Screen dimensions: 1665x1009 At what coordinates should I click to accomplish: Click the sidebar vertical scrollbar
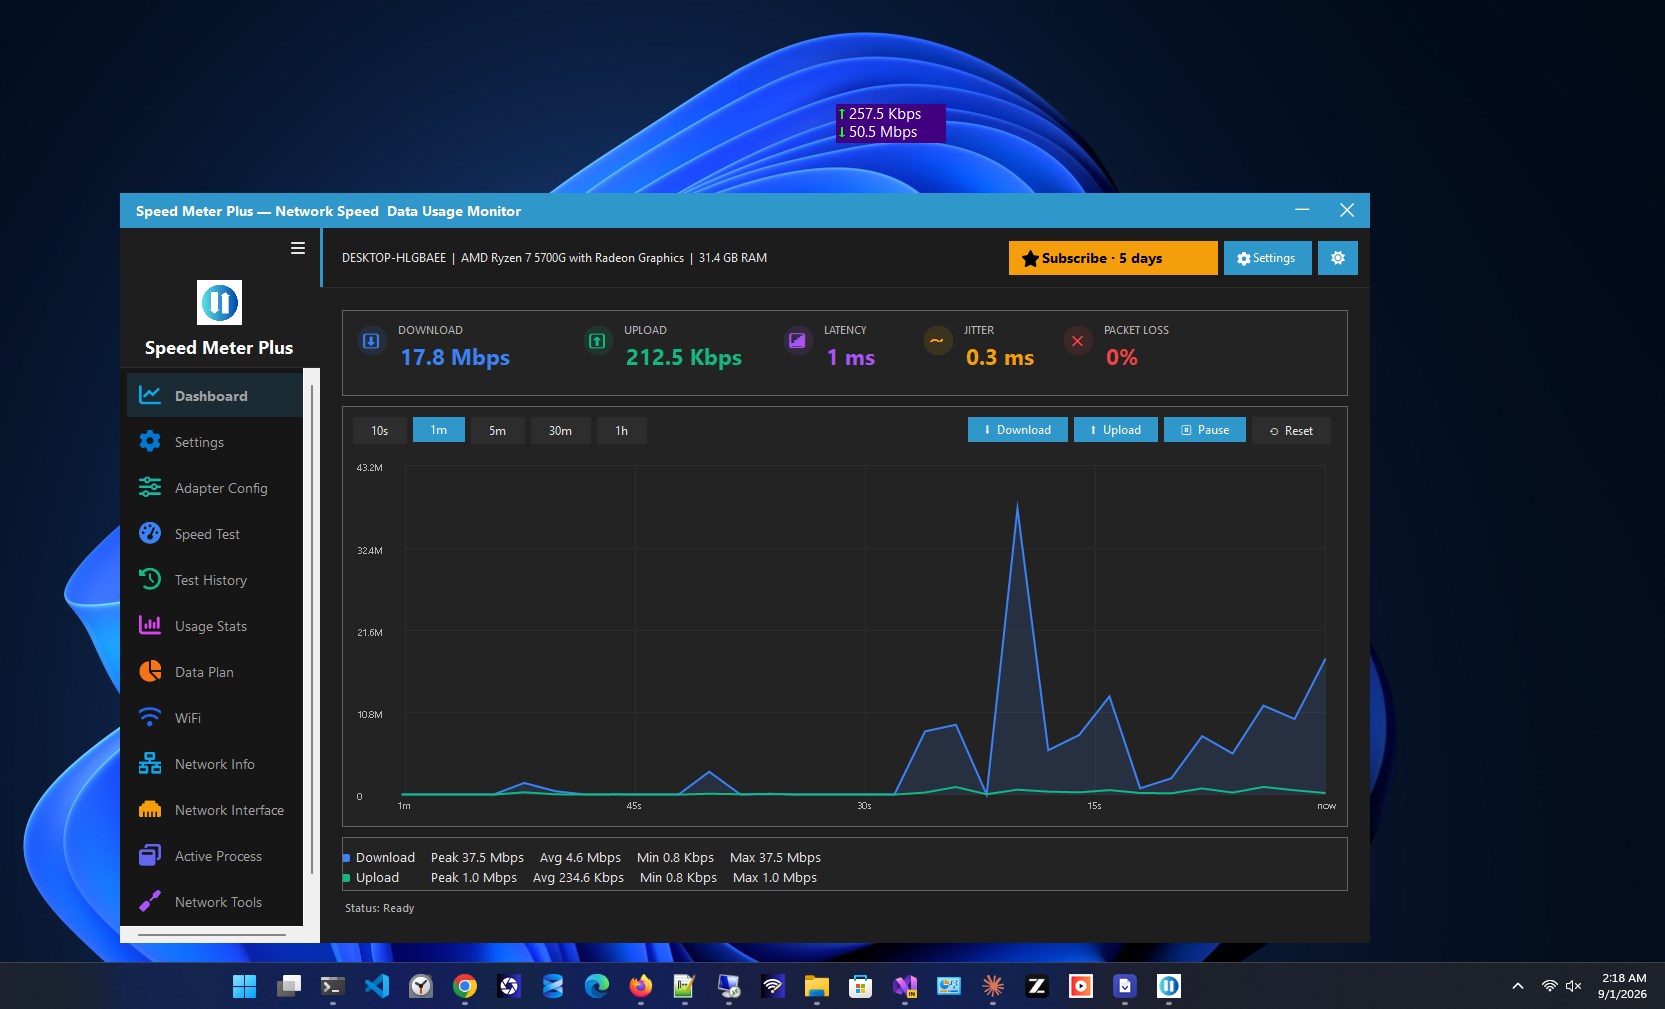(x=312, y=630)
